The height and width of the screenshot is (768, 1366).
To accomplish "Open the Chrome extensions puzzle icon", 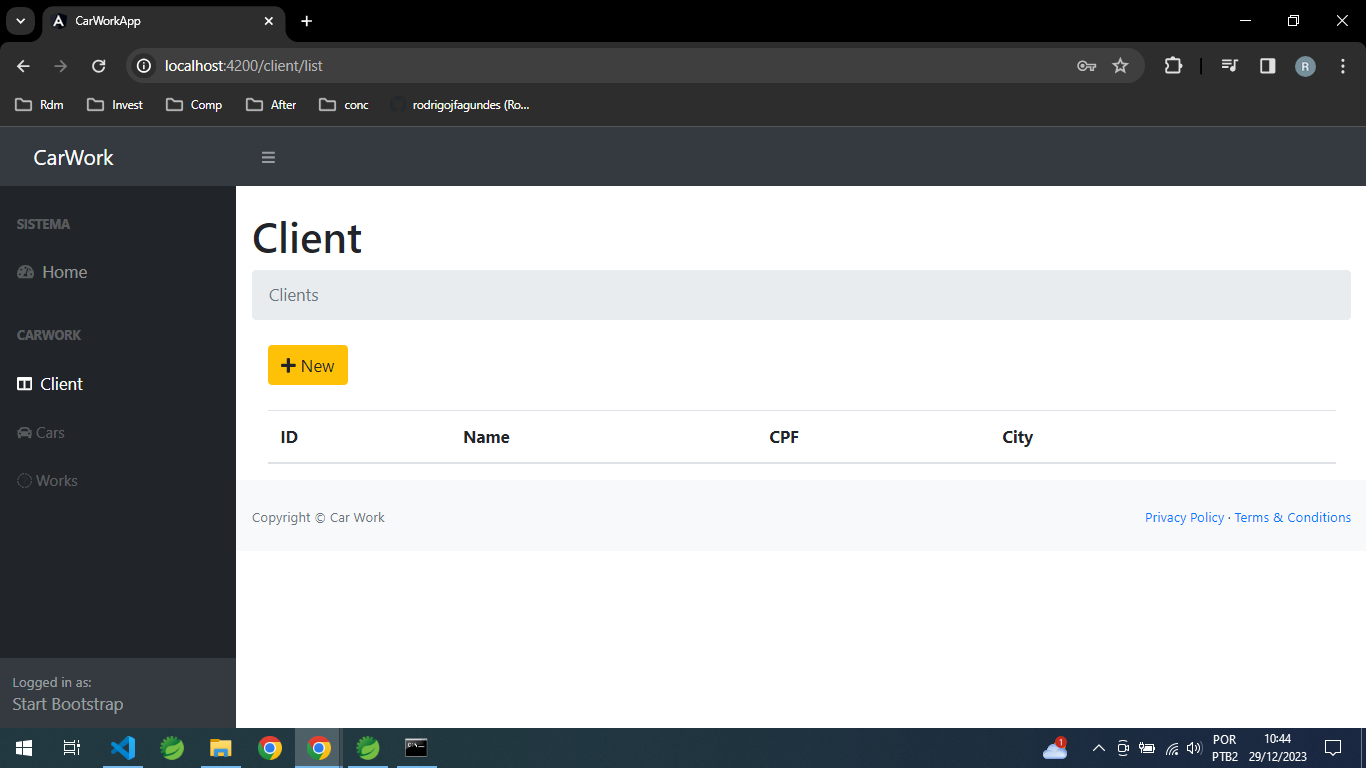I will 1173,66.
